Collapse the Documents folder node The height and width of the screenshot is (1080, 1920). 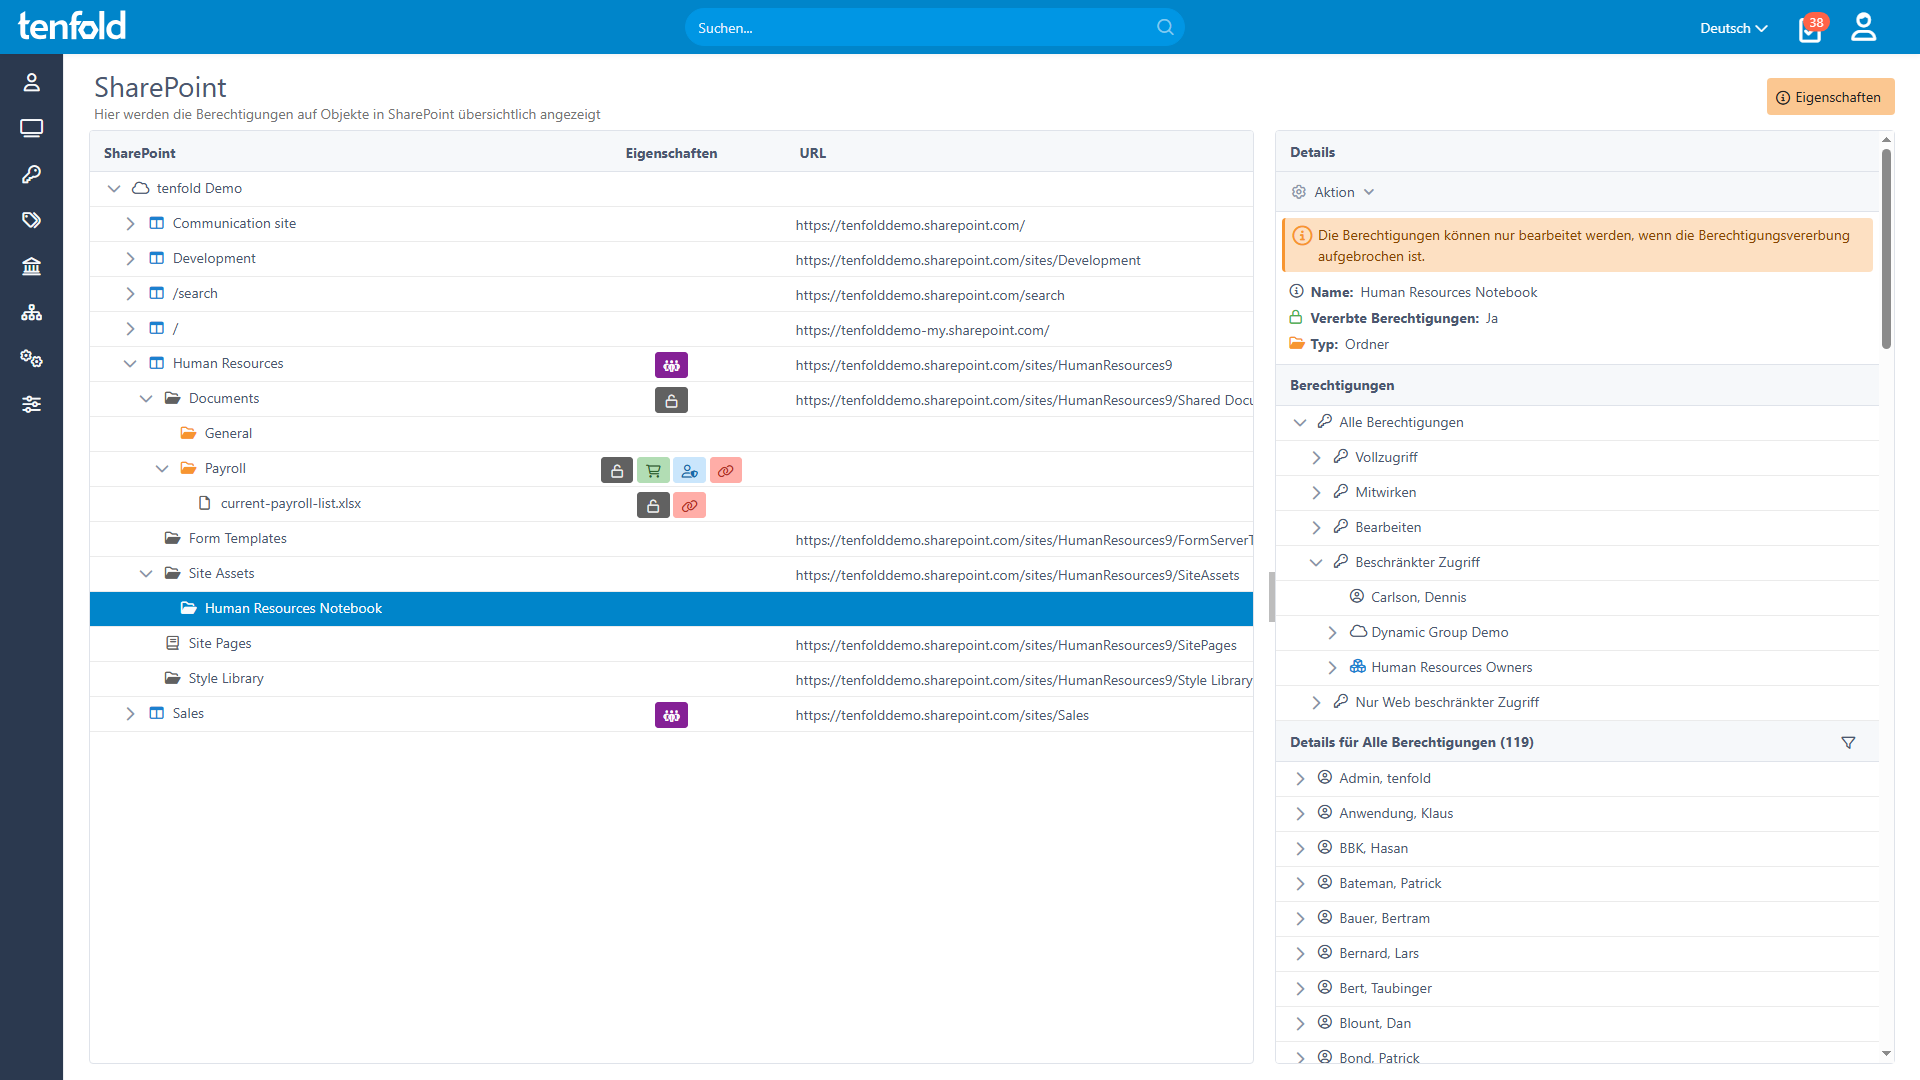click(146, 399)
